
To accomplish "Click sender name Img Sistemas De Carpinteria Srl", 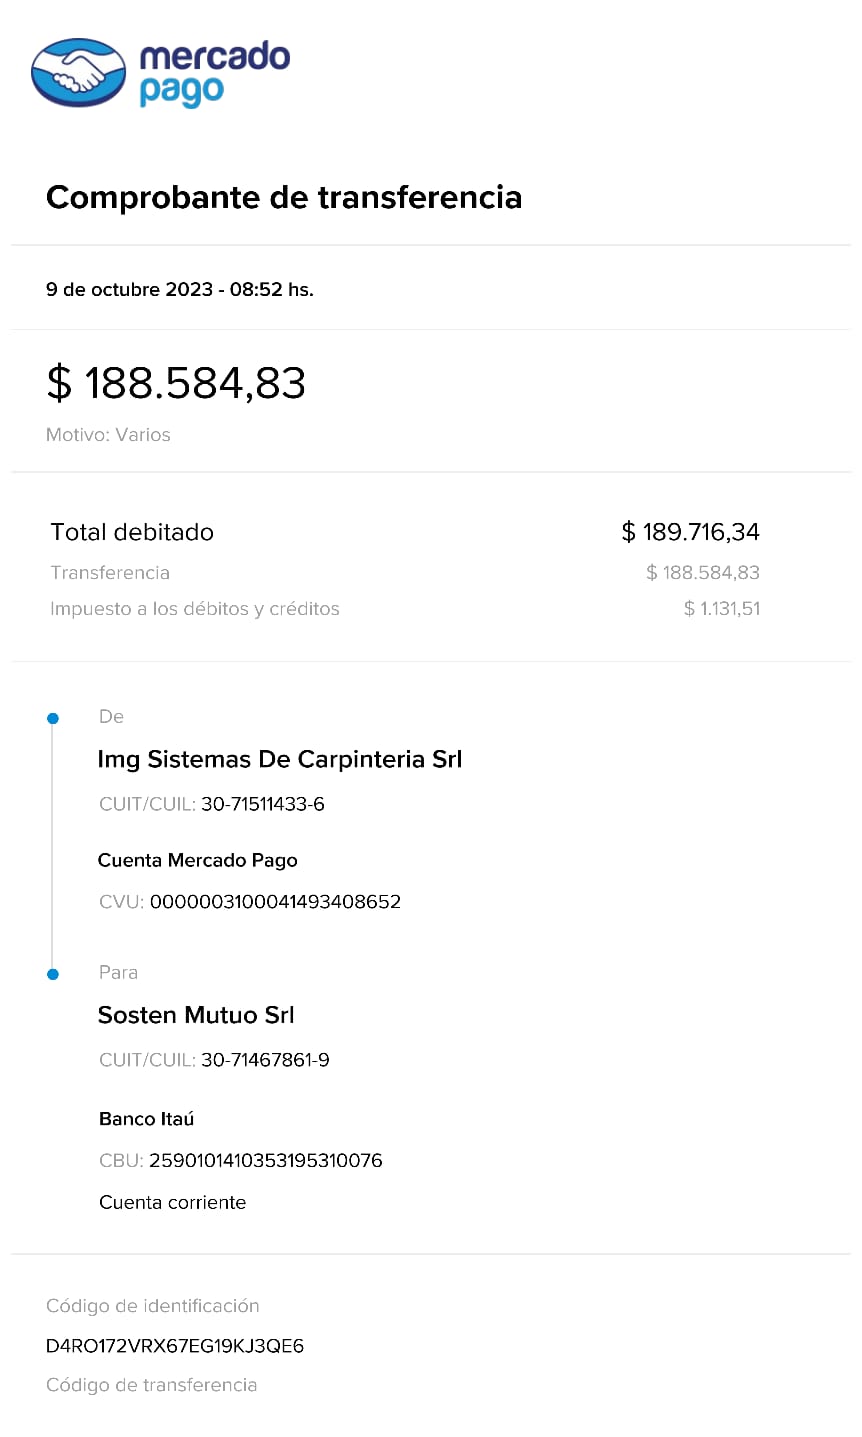I will tap(280, 760).
